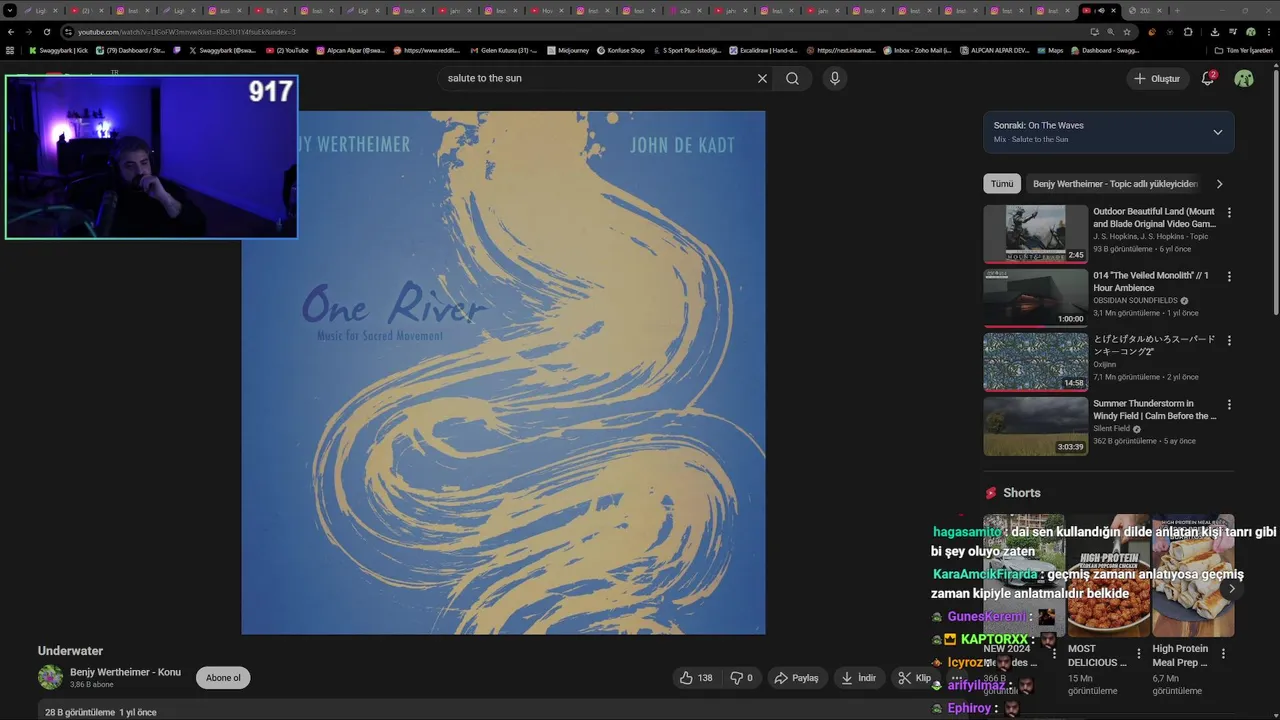Screen dimensions: 1280x720
Task: Subscribe with the Abone ol button
Action: [223, 678]
